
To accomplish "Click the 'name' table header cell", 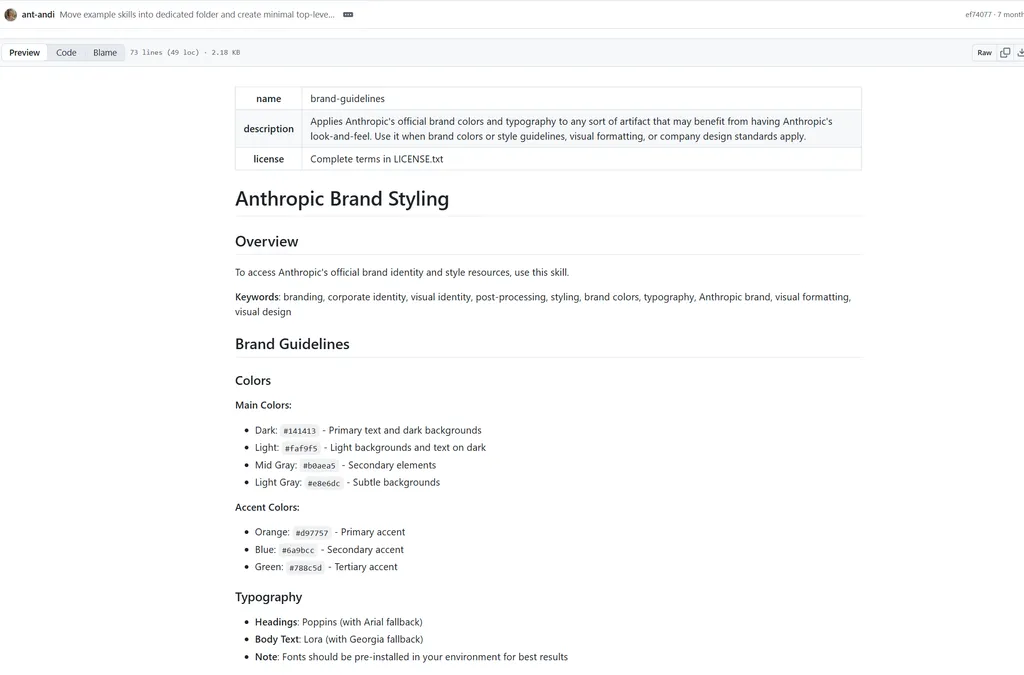I will (x=268, y=99).
